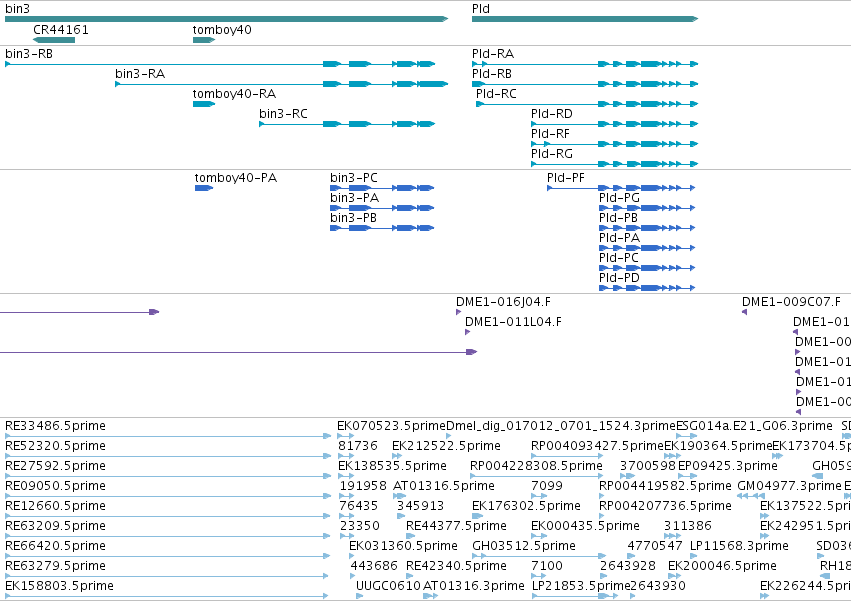Select the Pld-RD transcript

(615, 124)
